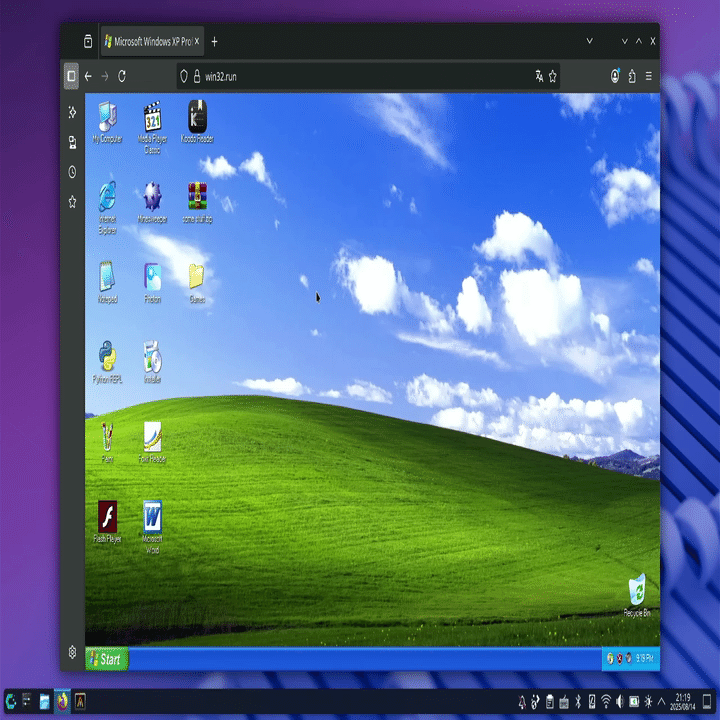This screenshot has height=720, width=720.
Task: Open the file manager in the KDE taskbar
Action: pos(44,701)
